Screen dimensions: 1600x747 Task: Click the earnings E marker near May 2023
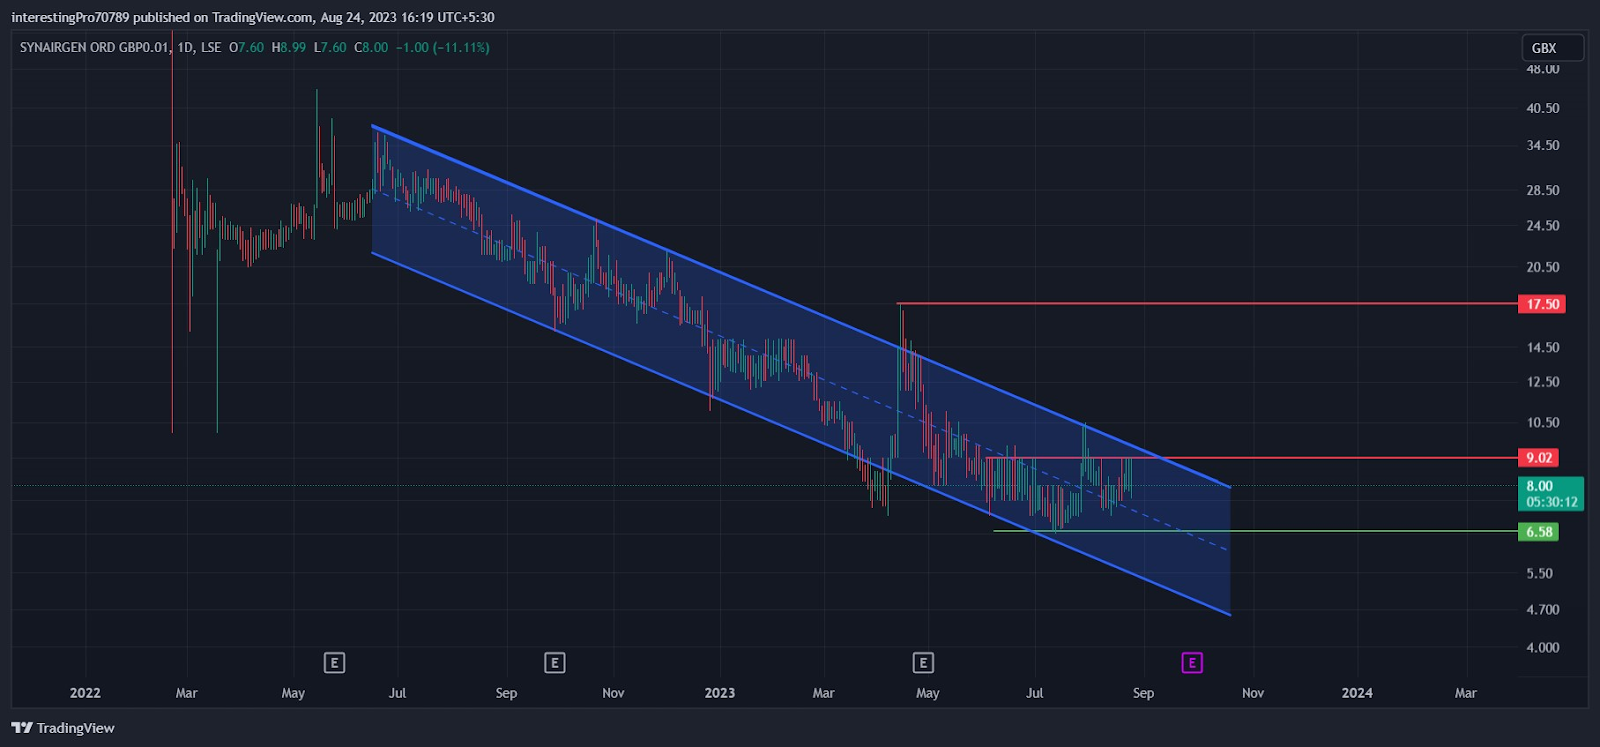click(x=923, y=663)
